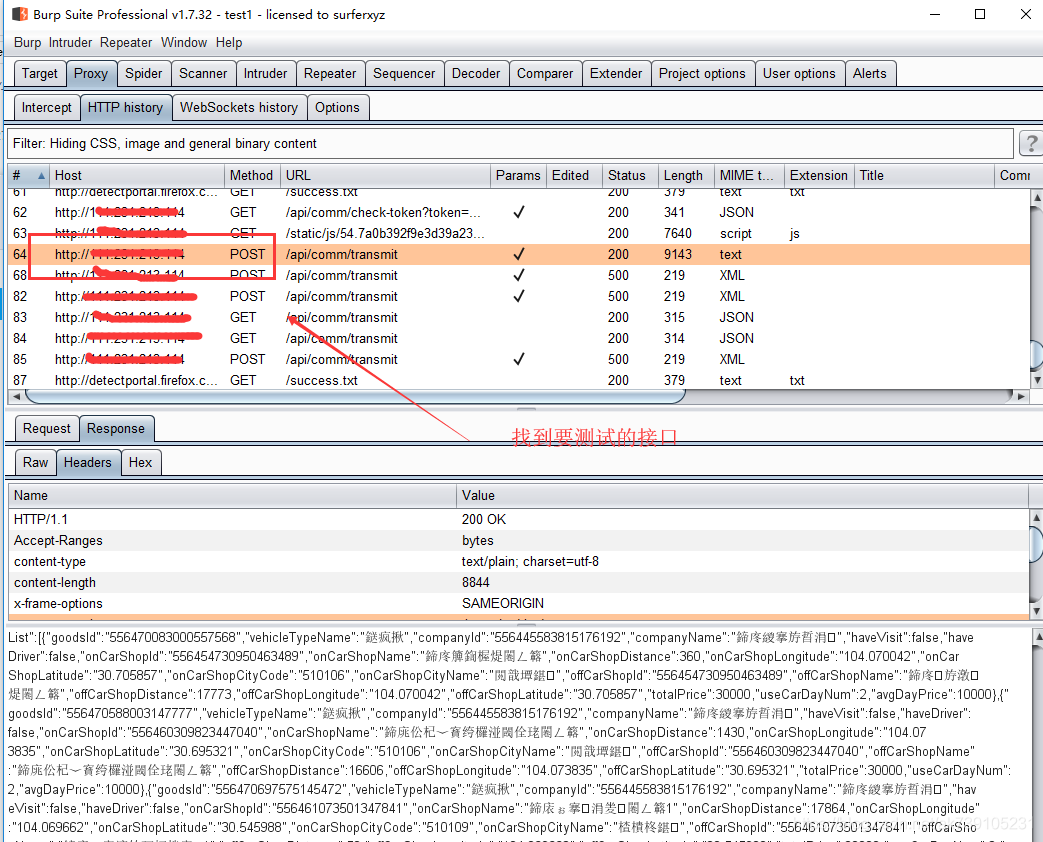Open the filter help question-mark button
1043x842 pixels.
(1030, 143)
